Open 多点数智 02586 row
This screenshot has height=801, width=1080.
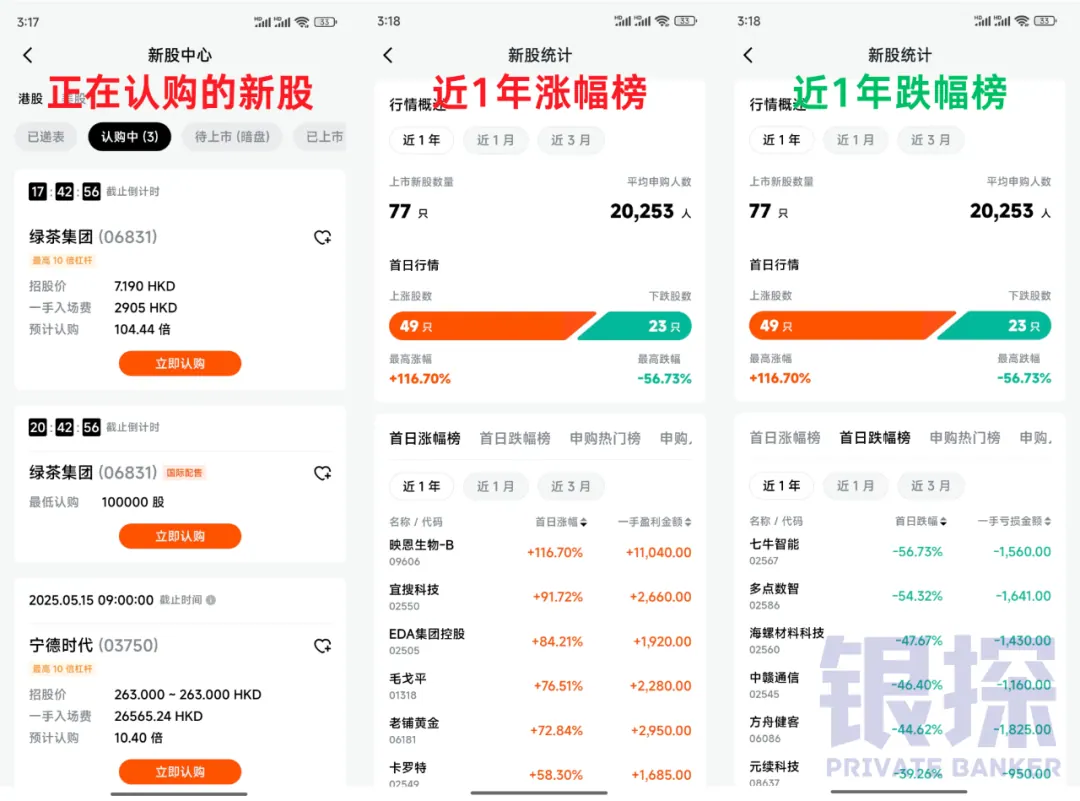coord(900,596)
